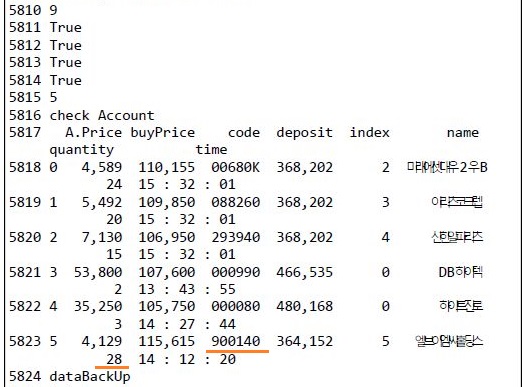
Task: Click the 'check Account' text
Action: pos(102,115)
